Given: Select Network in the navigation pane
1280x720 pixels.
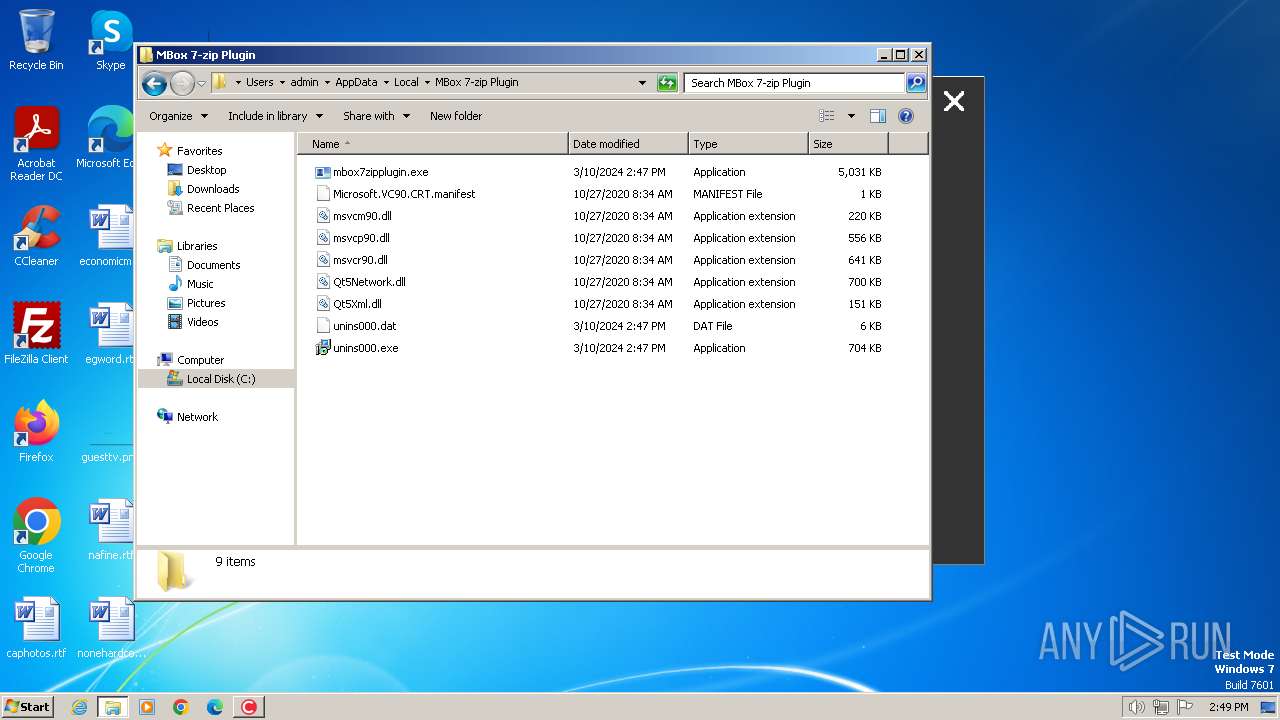Looking at the screenshot, I should click(197, 417).
